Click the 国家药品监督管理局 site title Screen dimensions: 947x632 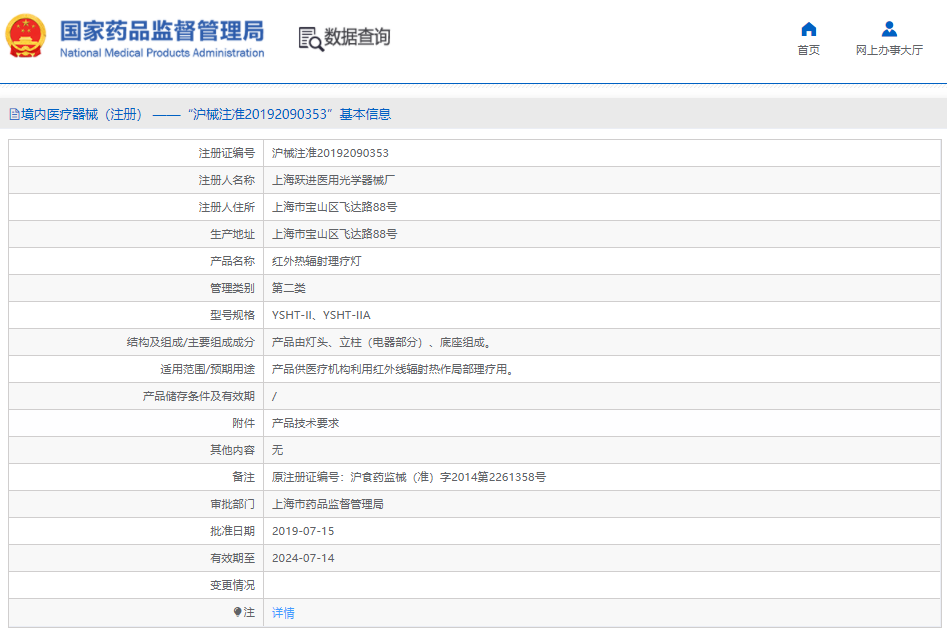[x=161, y=29]
